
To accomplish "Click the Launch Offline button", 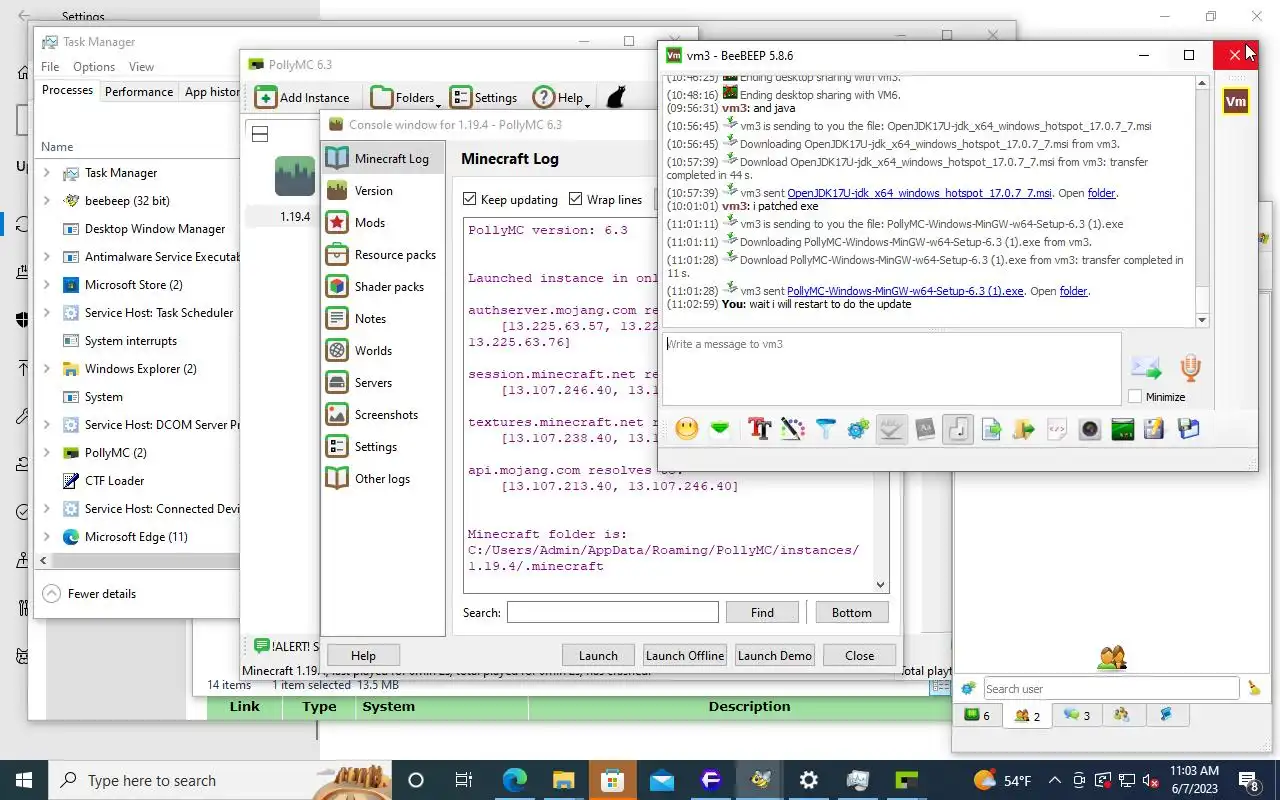I will pyautogui.click(x=685, y=656).
